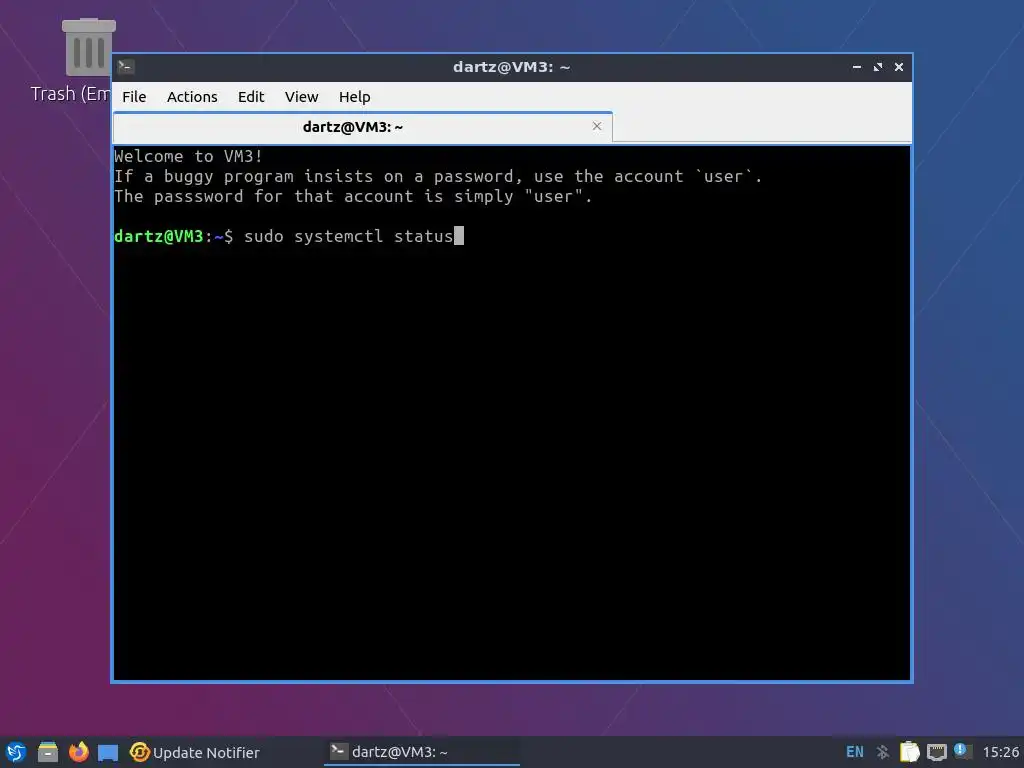Open the application launcher menu in taskbar

click(16, 752)
